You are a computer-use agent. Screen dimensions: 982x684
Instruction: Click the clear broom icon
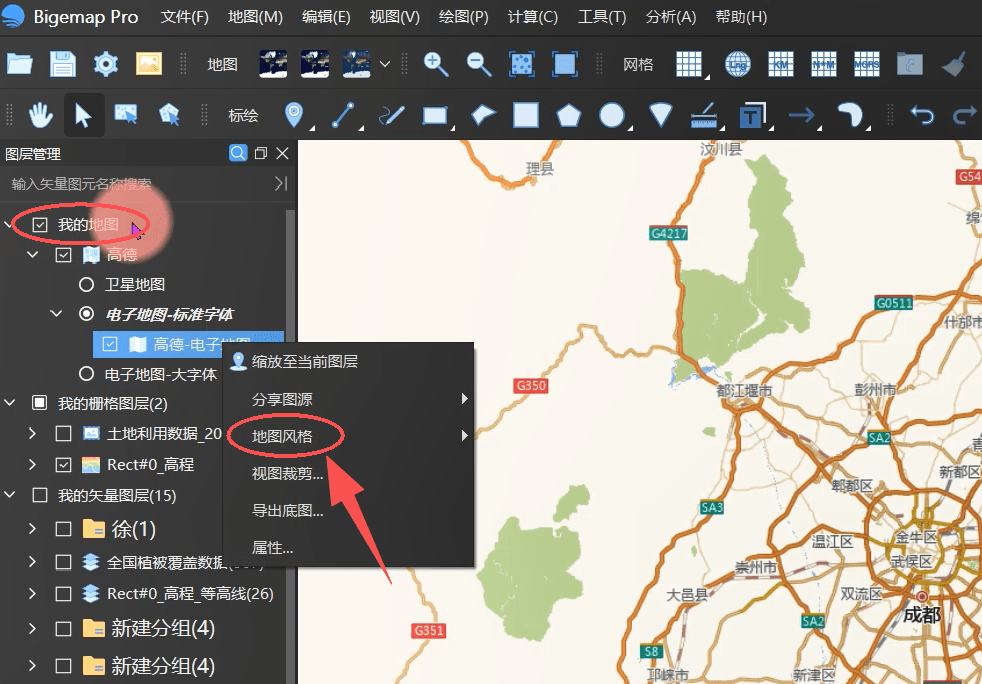[x=953, y=64]
